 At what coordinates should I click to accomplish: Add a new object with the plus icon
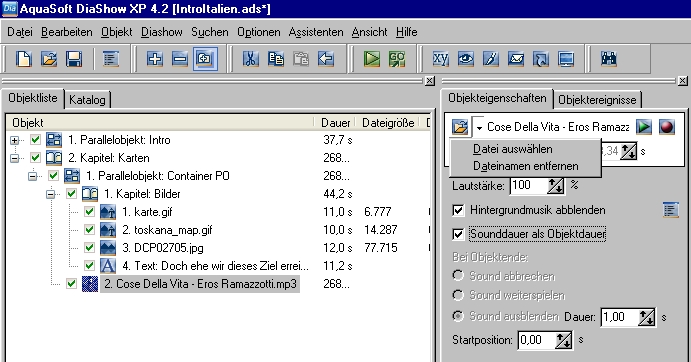(154, 59)
